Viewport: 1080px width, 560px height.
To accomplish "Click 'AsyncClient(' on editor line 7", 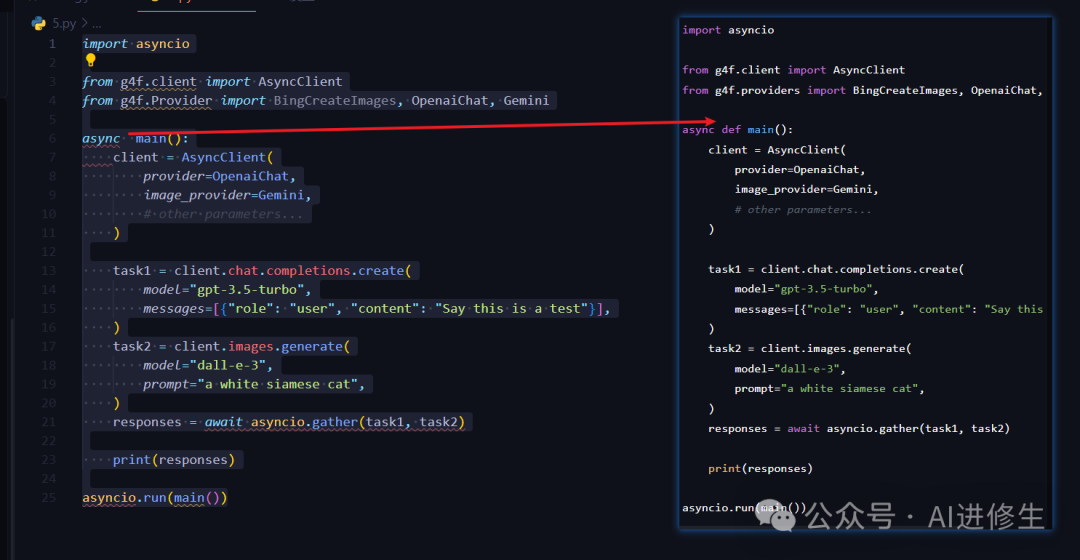I will 227,157.
